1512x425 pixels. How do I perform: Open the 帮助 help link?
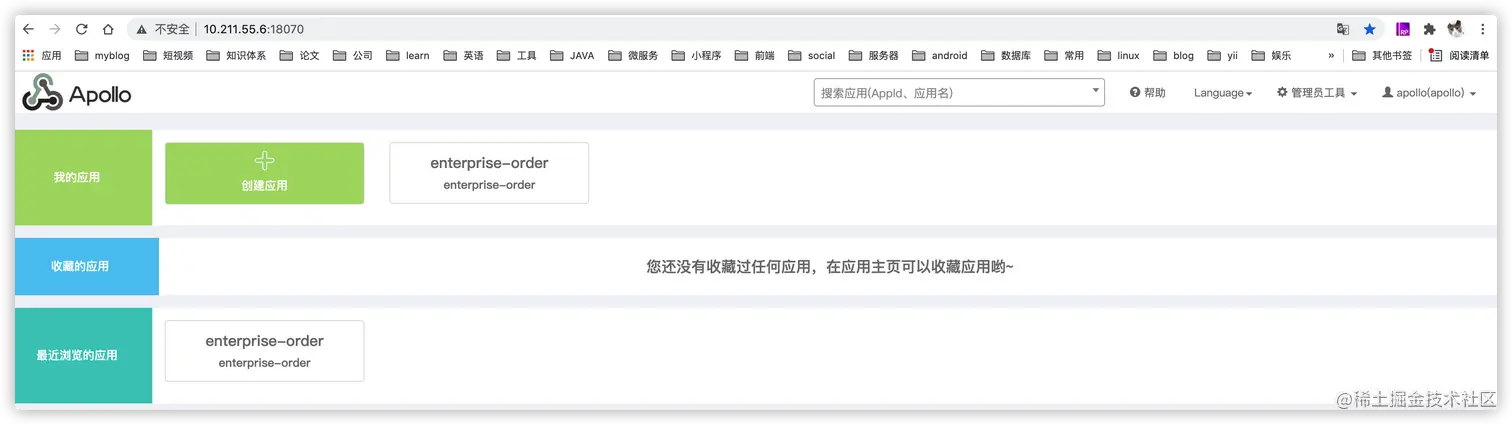(x=1148, y=93)
